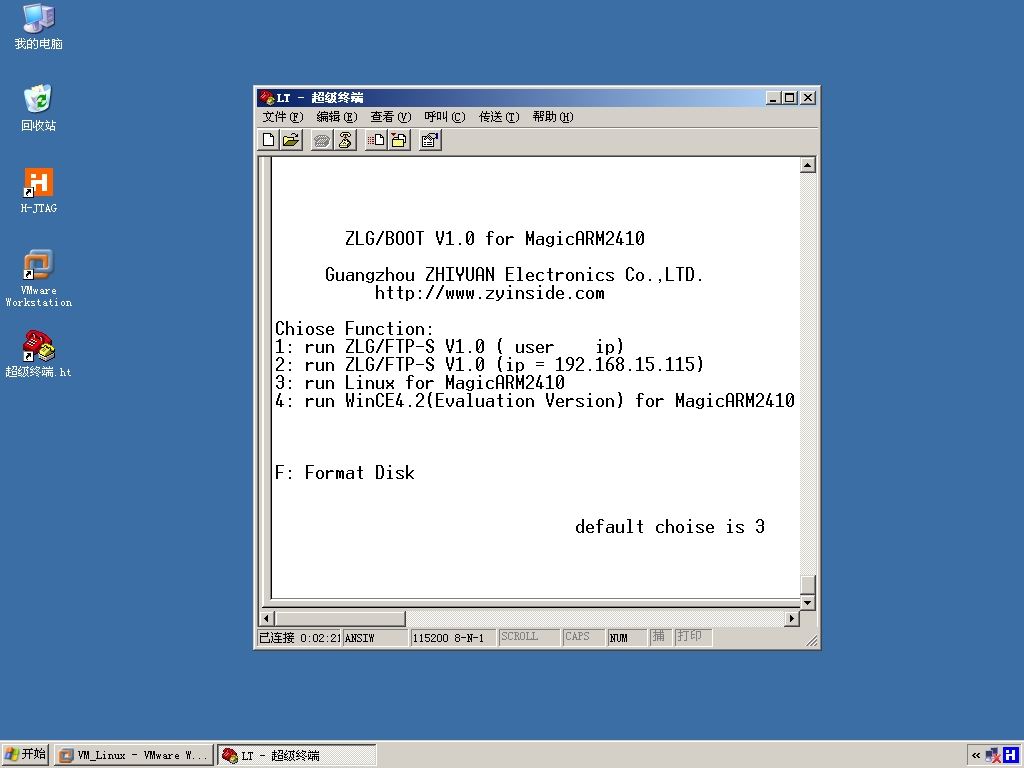This screenshot has height=768, width=1024.
Task: Click the Properties toolbar icon
Action: click(430, 140)
